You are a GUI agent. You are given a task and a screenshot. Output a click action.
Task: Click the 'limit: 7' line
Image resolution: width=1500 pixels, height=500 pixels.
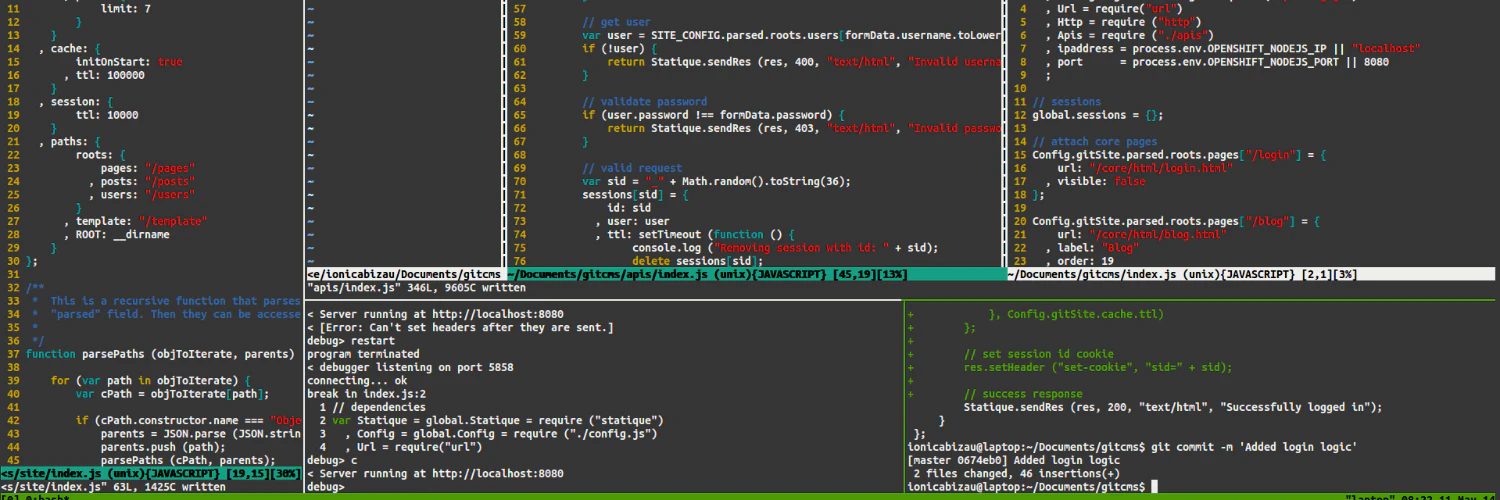(x=126, y=7)
